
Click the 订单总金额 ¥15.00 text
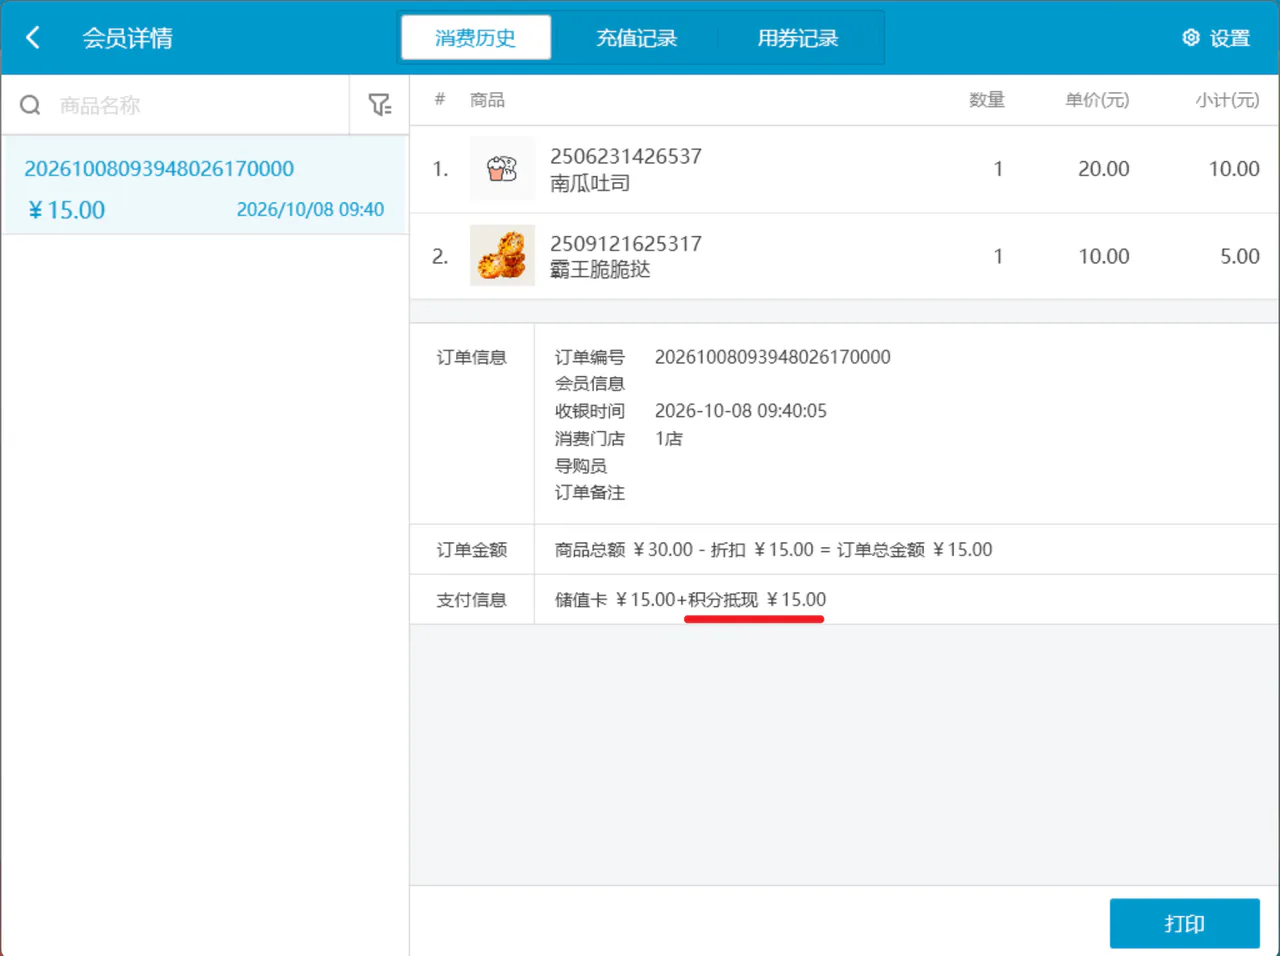[x=915, y=550]
